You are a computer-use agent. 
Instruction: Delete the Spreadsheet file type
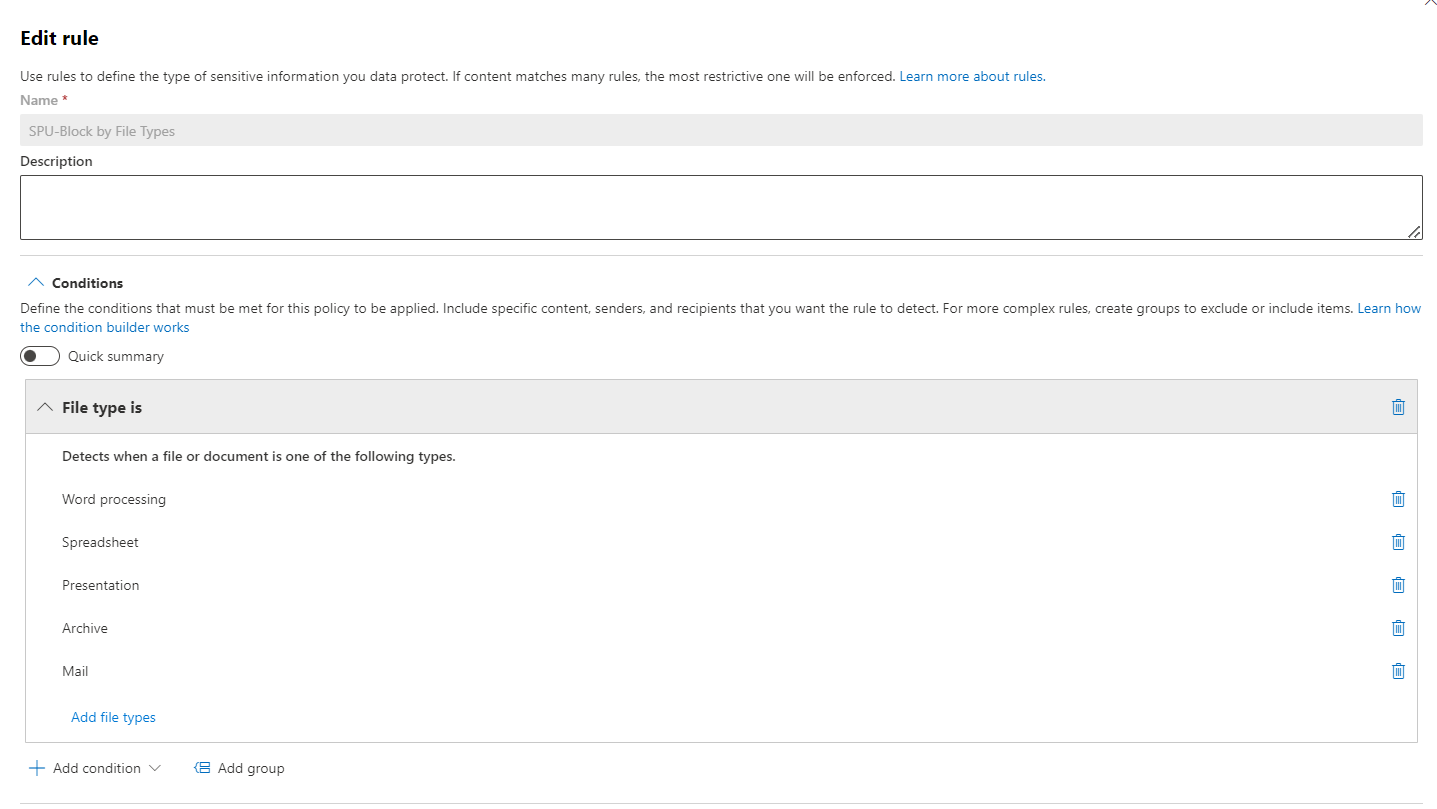point(1398,541)
